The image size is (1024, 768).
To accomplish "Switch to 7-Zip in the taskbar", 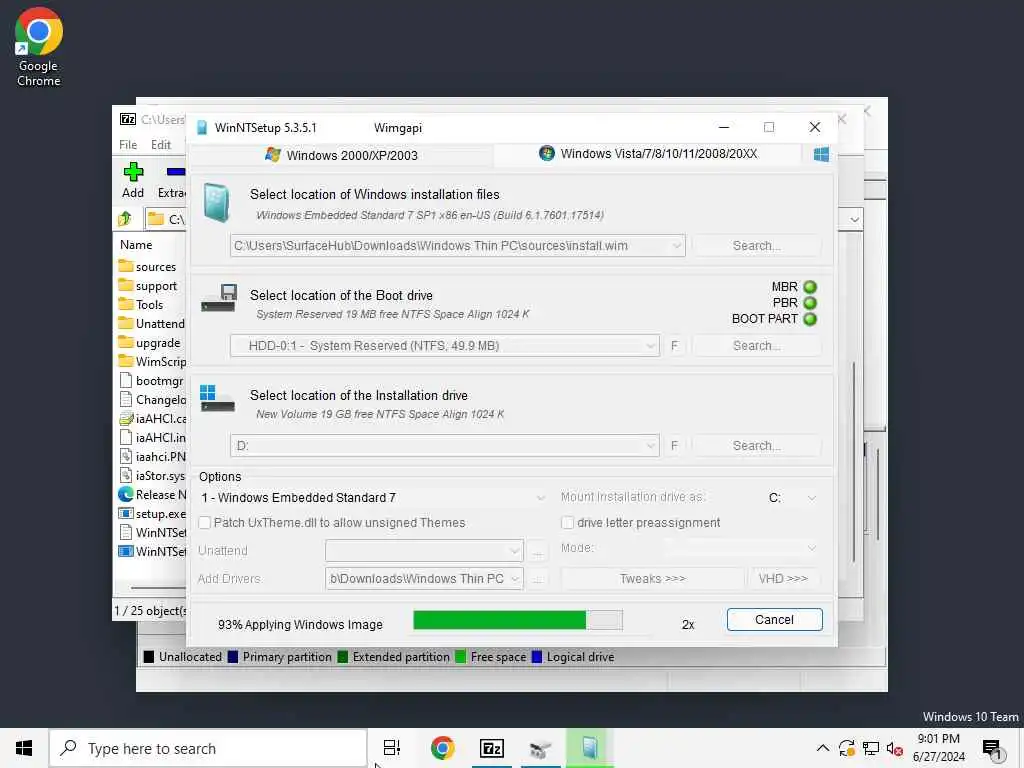I will pos(492,748).
